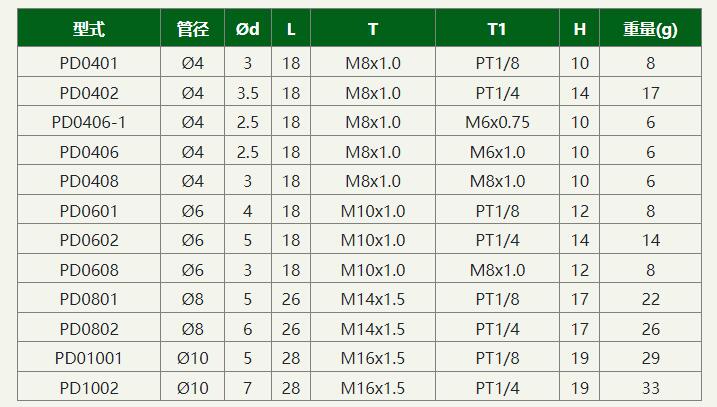The width and height of the screenshot is (717, 407).
Task: Select the PD01001 model cell
Action: pyautogui.click(x=89, y=358)
